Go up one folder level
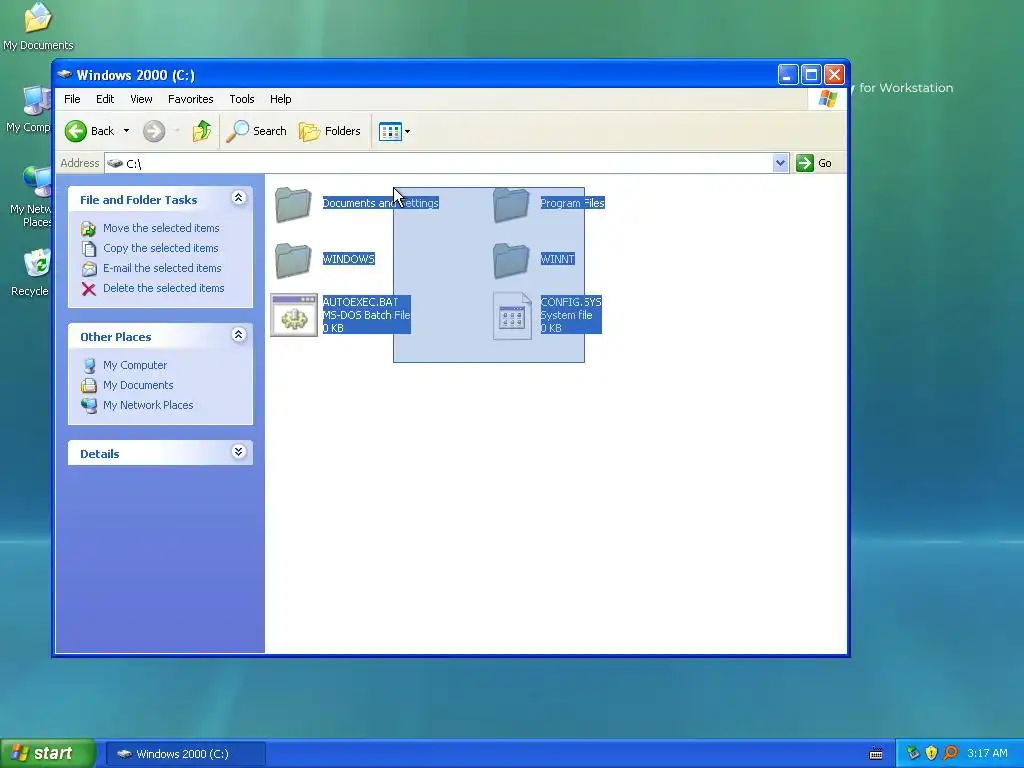 pyautogui.click(x=202, y=131)
